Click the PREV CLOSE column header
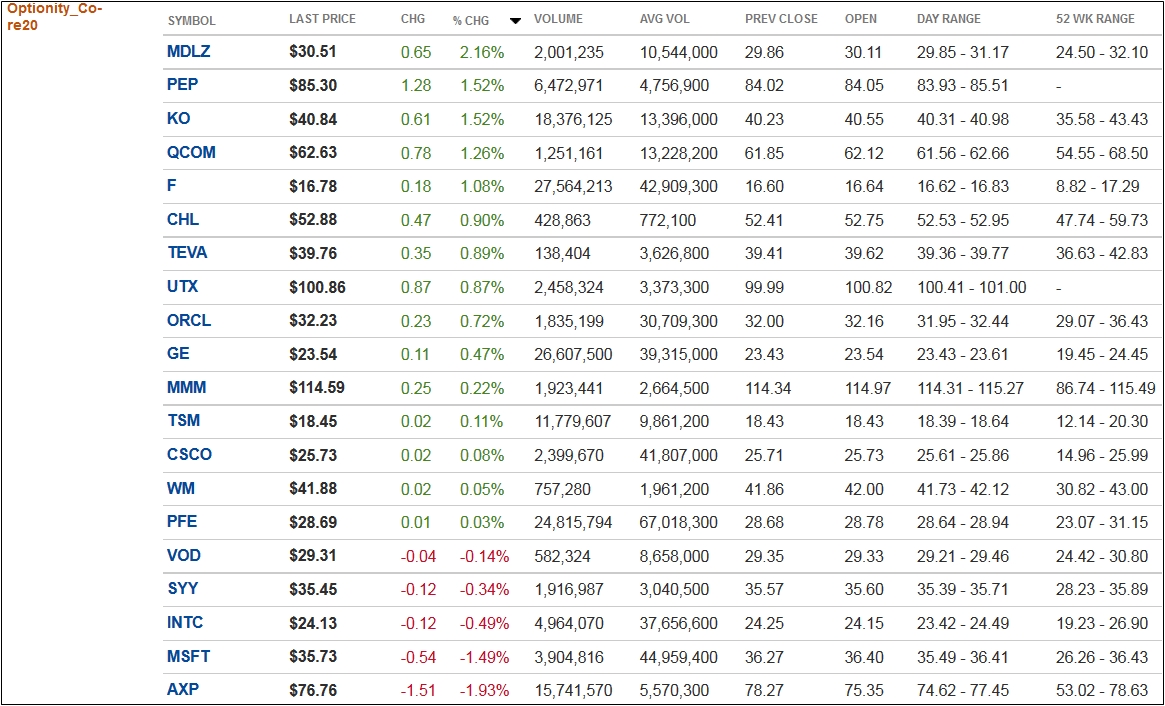Image resolution: width=1165 pixels, height=706 pixels. (781, 19)
